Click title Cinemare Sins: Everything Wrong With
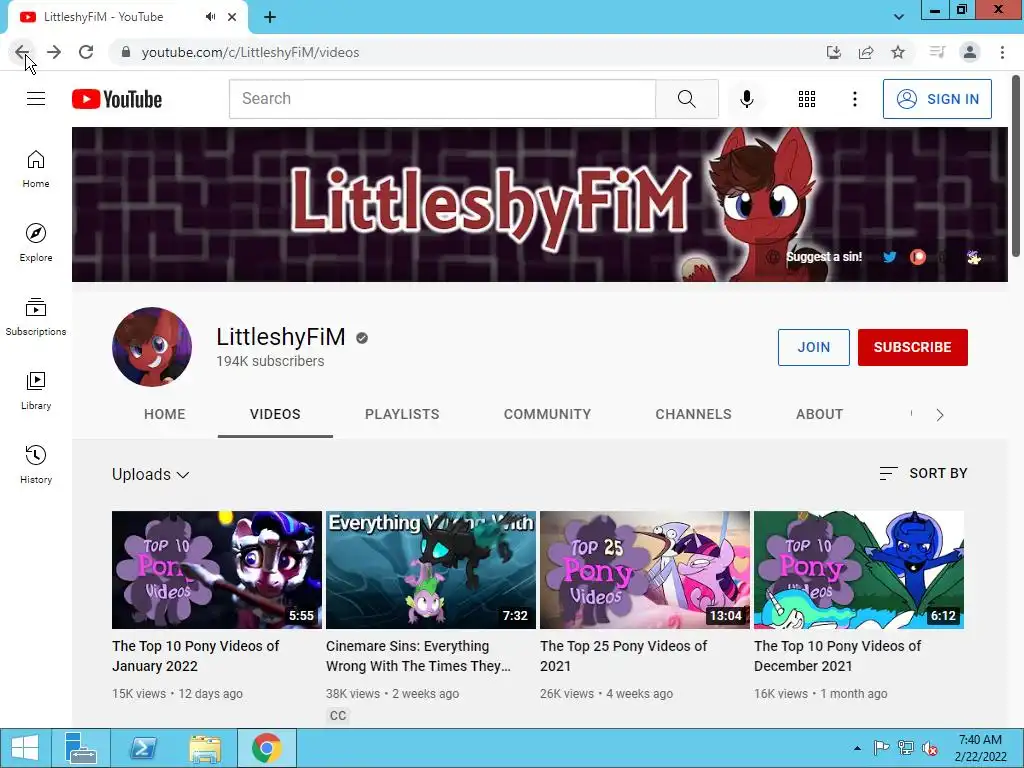The width and height of the screenshot is (1024, 768). [418, 656]
